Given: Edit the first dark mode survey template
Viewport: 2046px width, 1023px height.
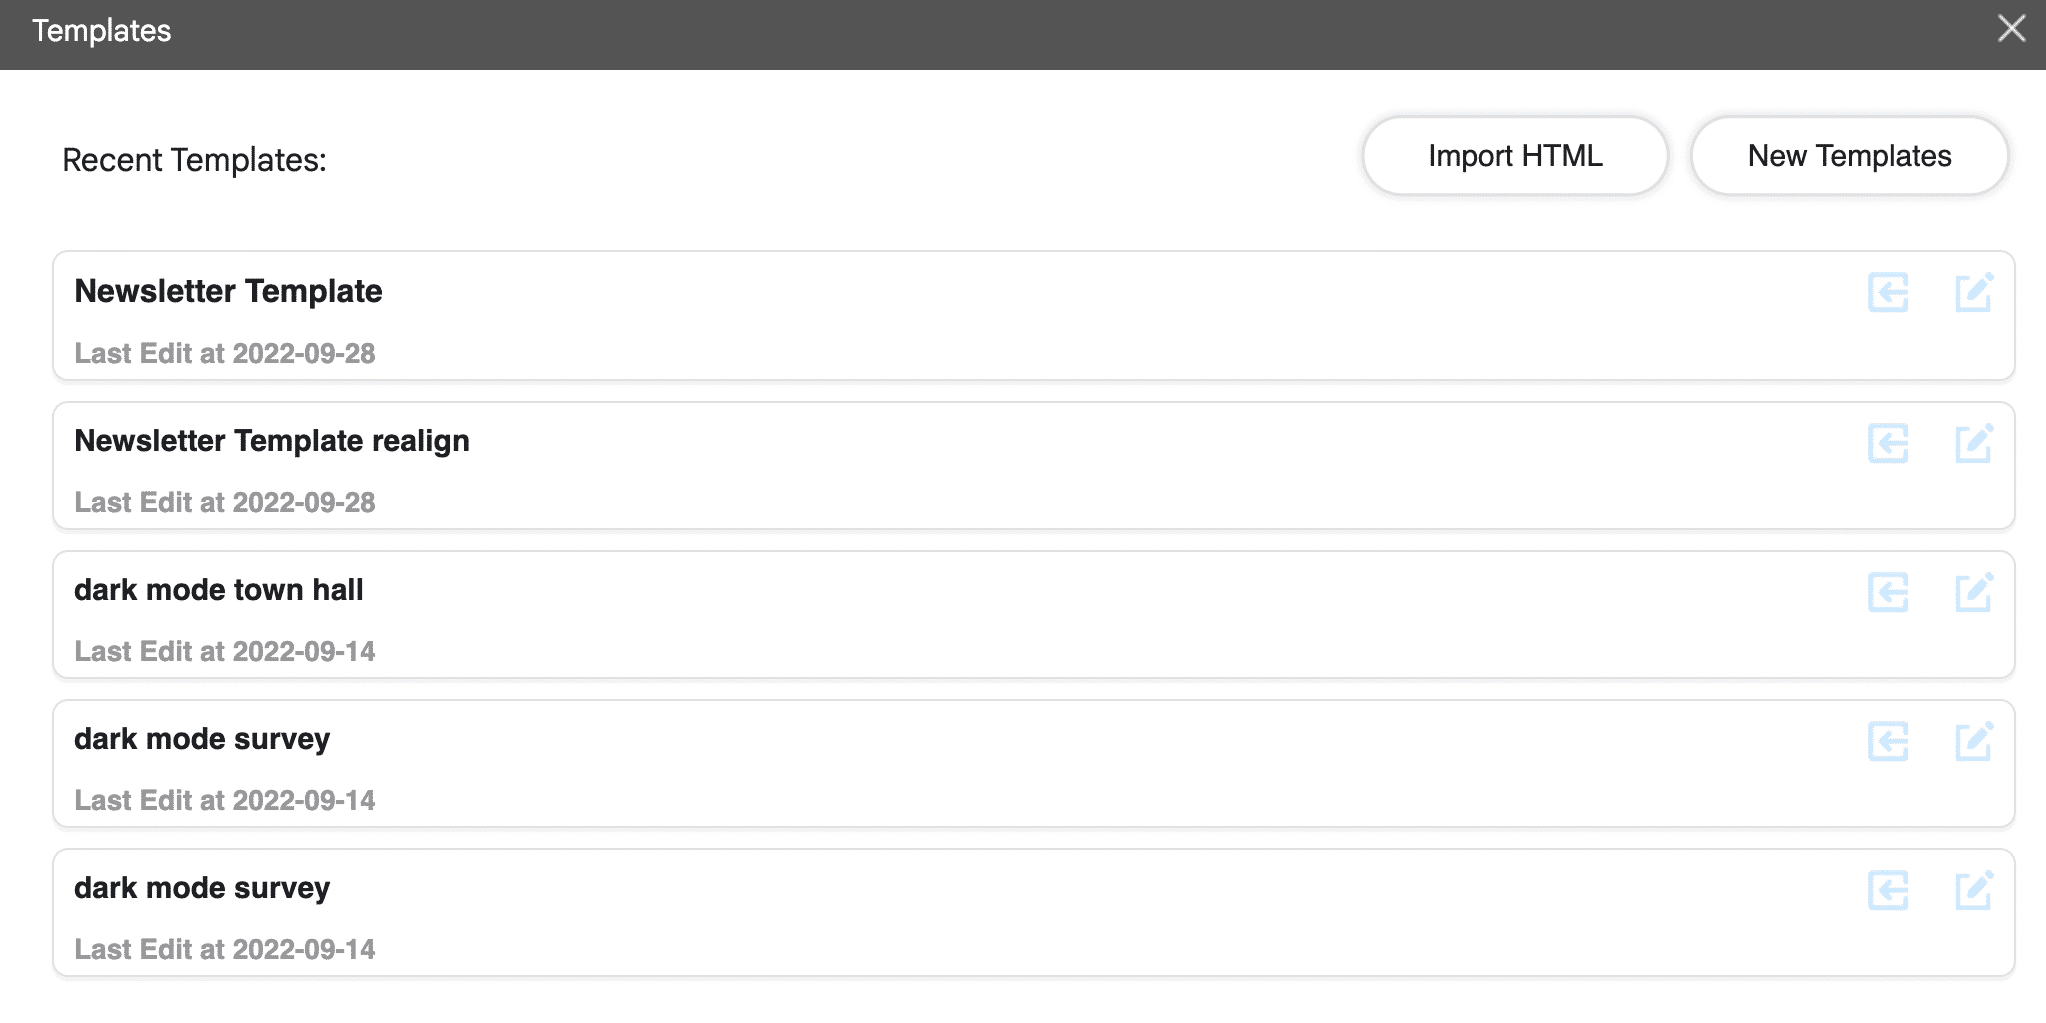Looking at the screenshot, I should click(x=1975, y=741).
